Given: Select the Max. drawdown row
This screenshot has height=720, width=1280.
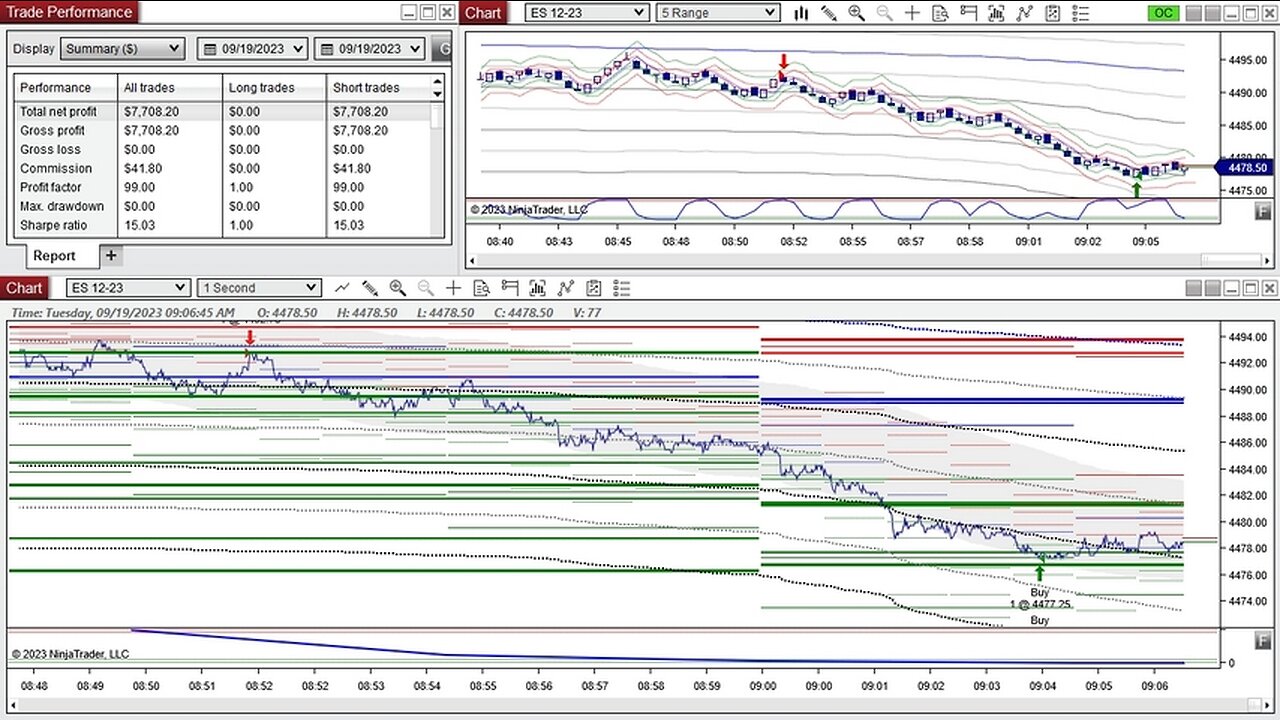Looking at the screenshot, I should click(x=222, y=207).
